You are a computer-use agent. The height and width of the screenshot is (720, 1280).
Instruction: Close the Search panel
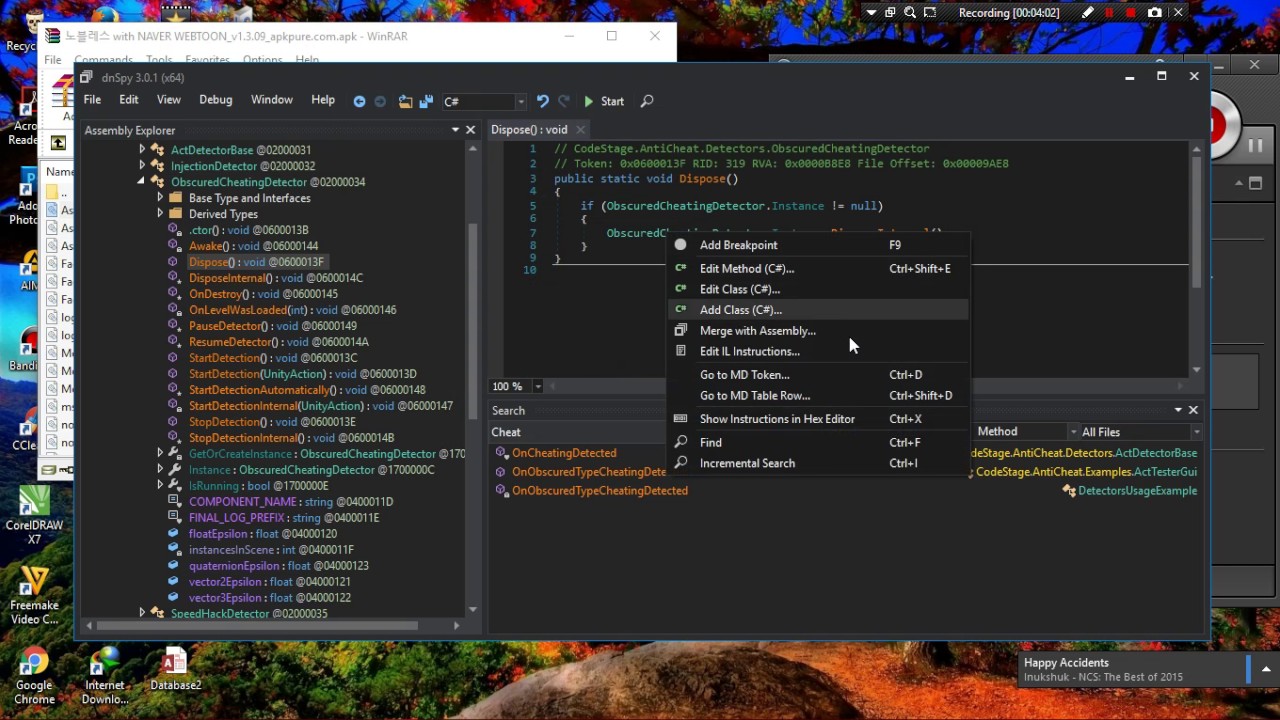[x=1193, y=410]
